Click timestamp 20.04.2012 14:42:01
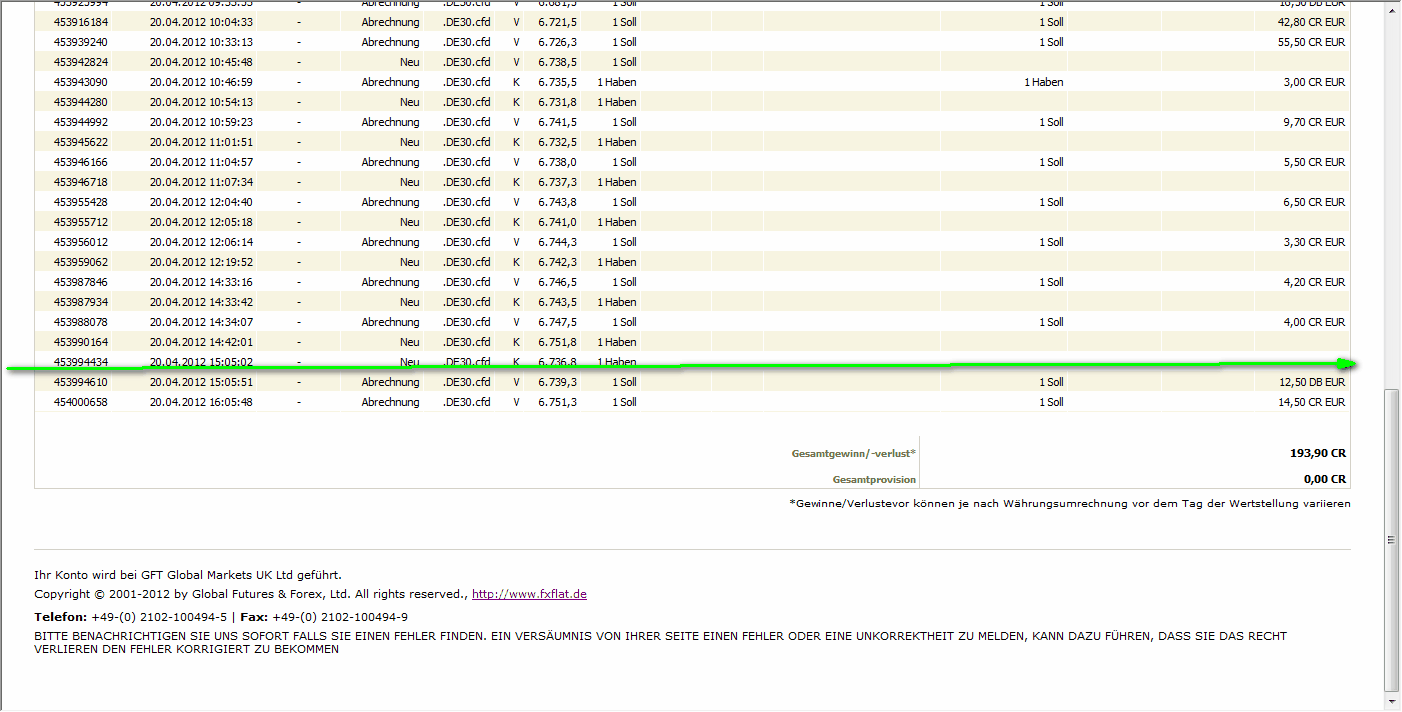Viewport: 1402px width, 712px height. [x=201, y=342]
